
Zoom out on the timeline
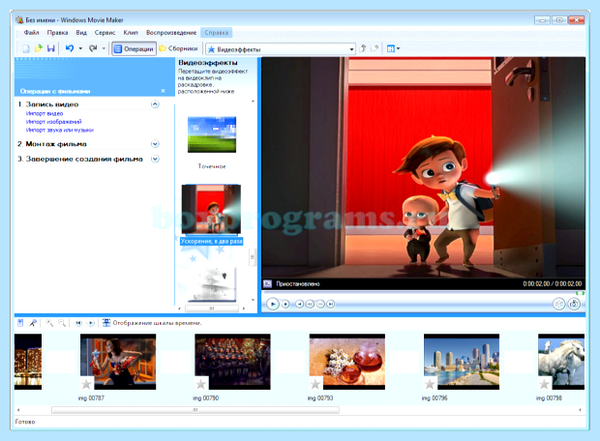[62, 323]
